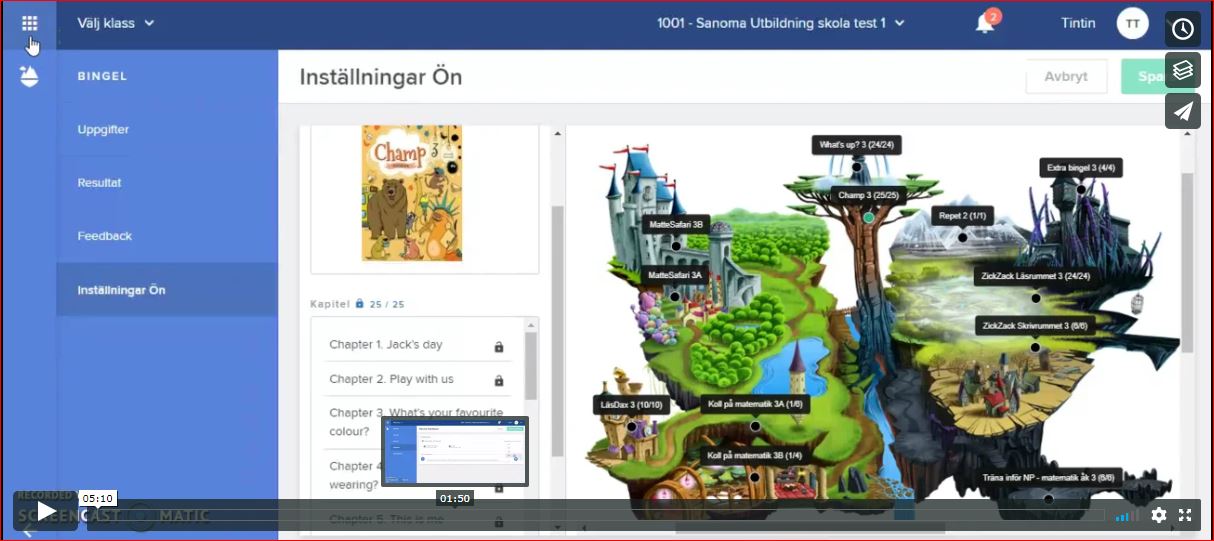The width and height of the screenshot is (1214, 541).
Task: Click the TT user avatar
Action: (1132, 23)
